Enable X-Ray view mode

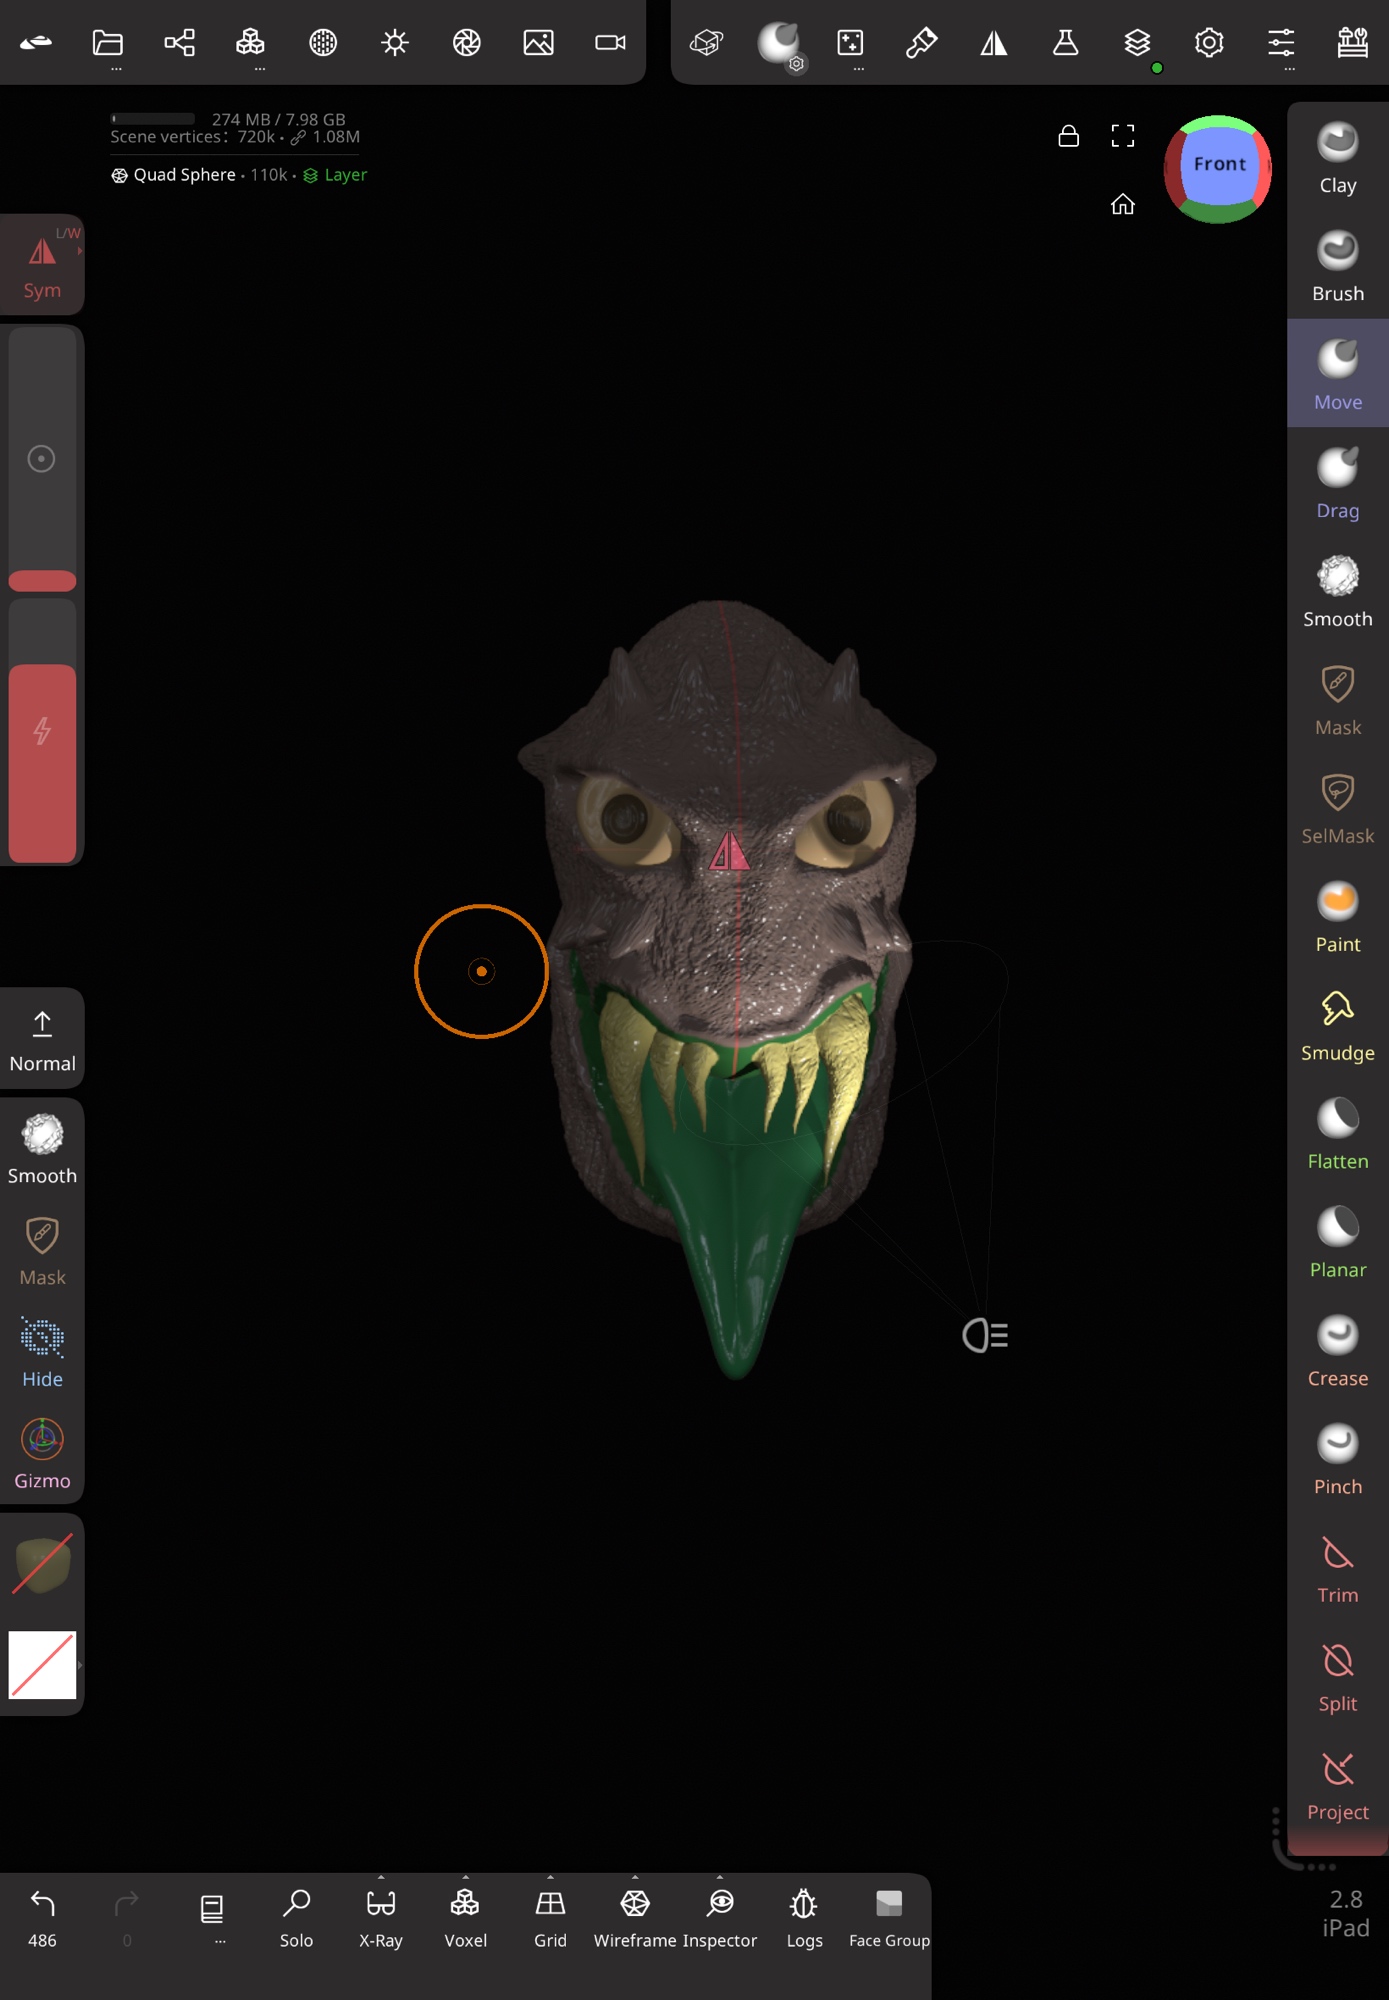381,1917
